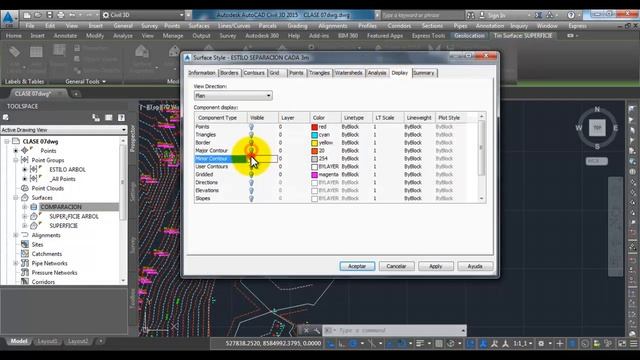The image size is (640, 360).
Task: Click the Undo arrow in quick access toolbar
Action: point(72,15)
